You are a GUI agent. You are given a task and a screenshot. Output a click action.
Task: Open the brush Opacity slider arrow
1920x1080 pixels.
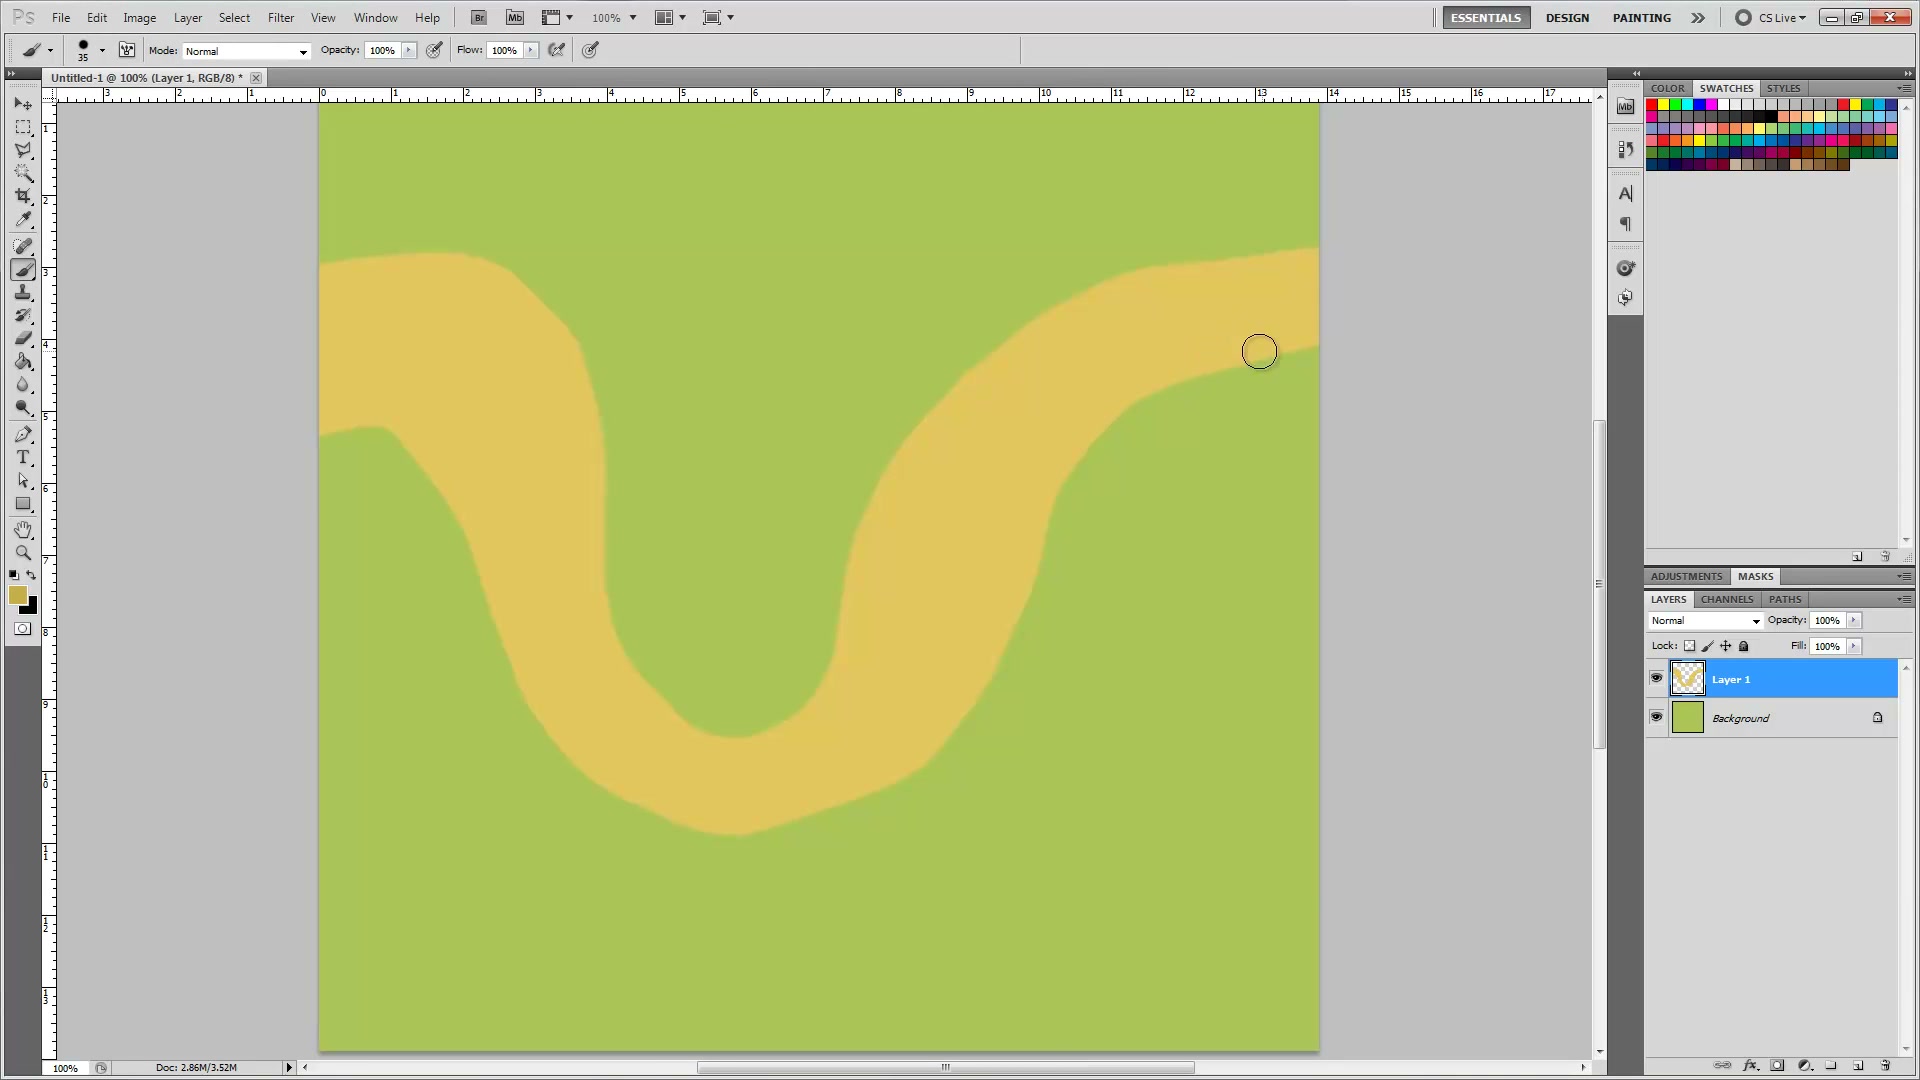tap(409, 50)
